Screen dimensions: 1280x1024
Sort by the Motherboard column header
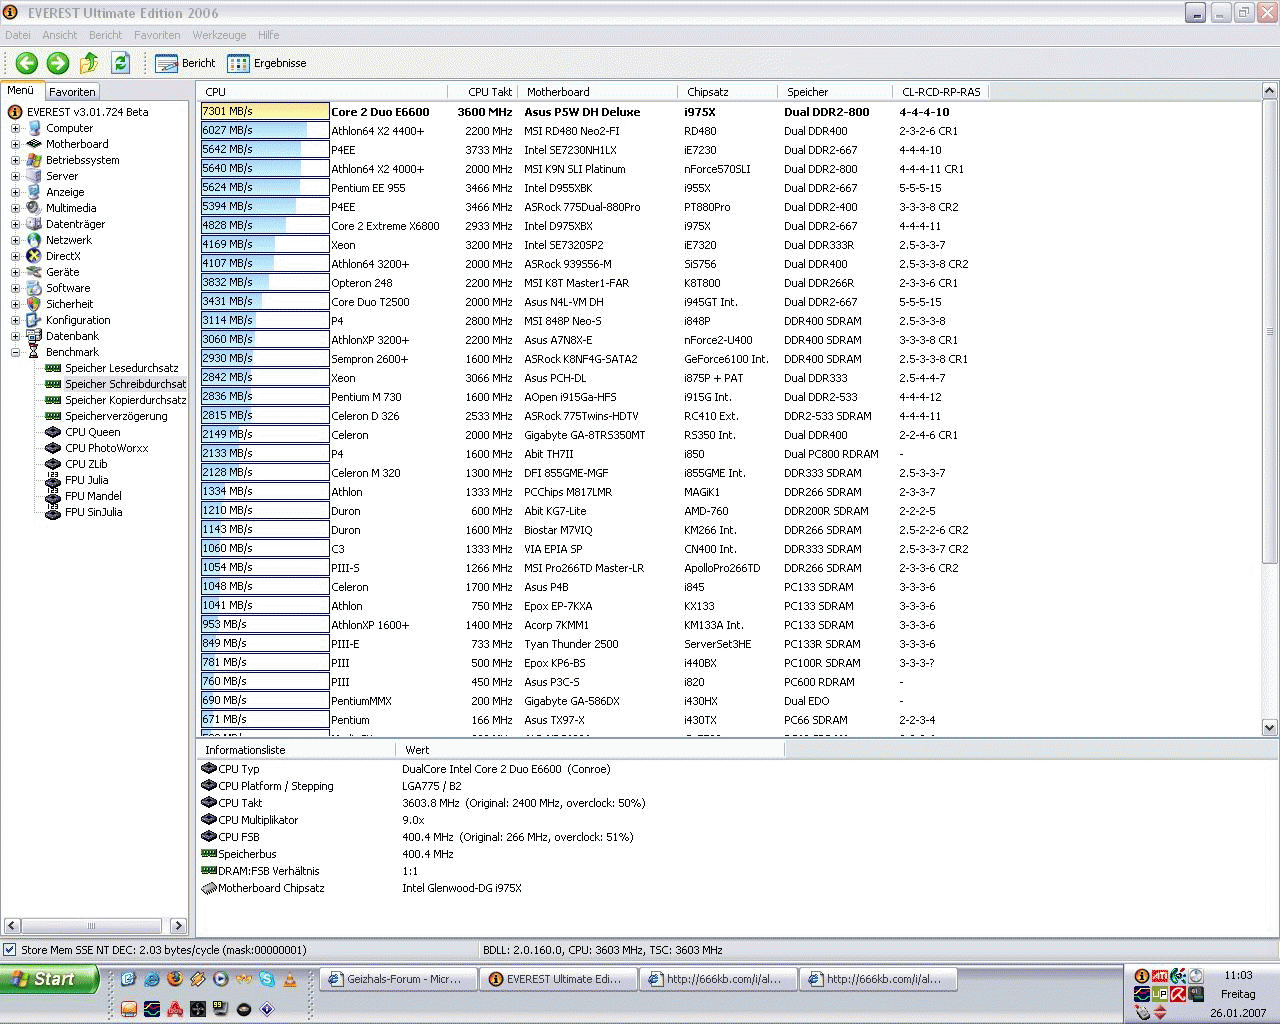599,92
